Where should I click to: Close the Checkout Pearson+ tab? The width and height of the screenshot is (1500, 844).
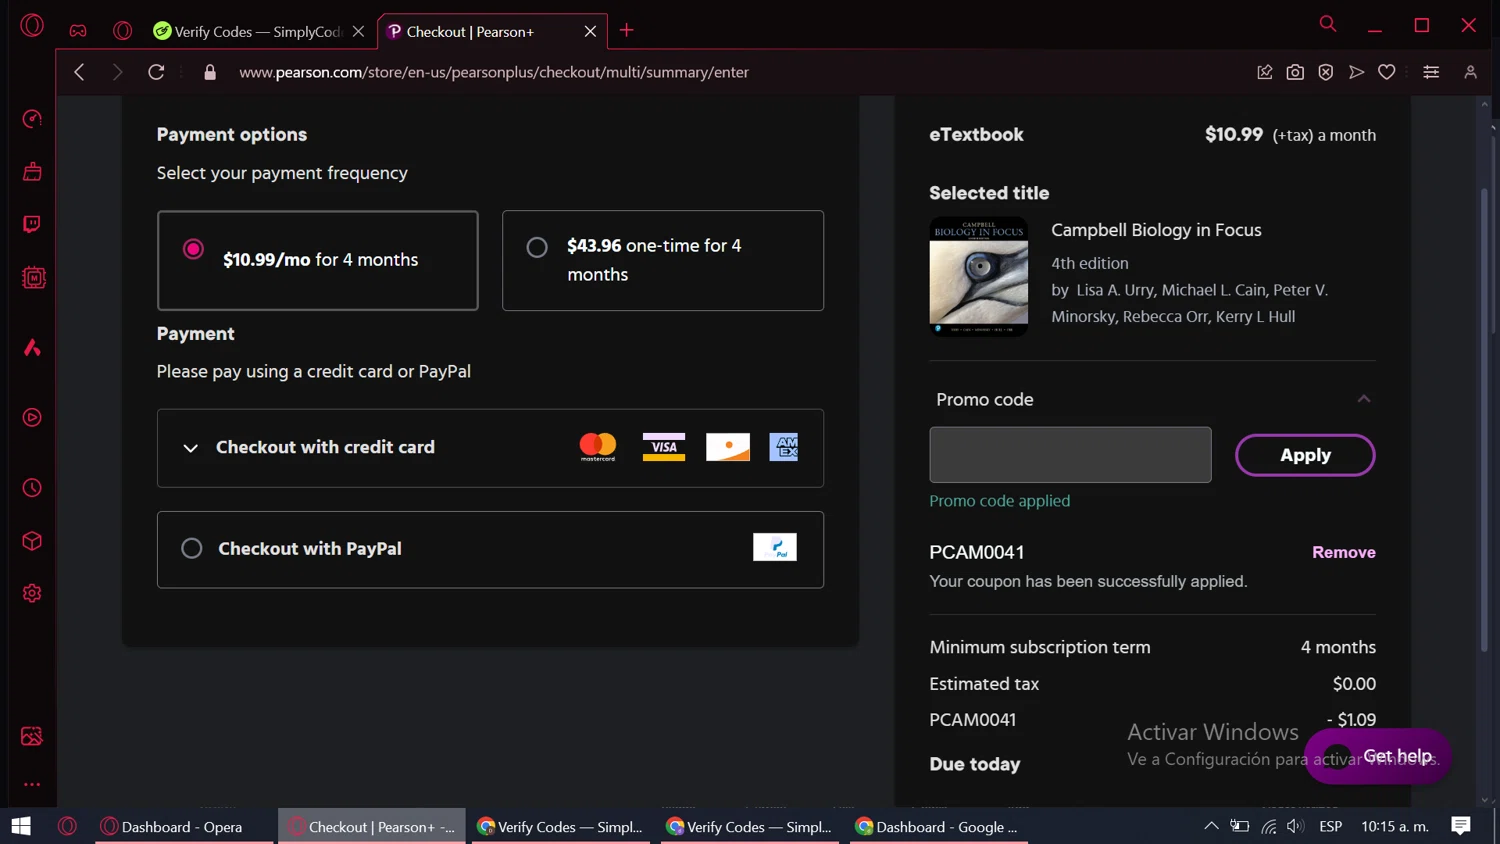pos(590,31)
